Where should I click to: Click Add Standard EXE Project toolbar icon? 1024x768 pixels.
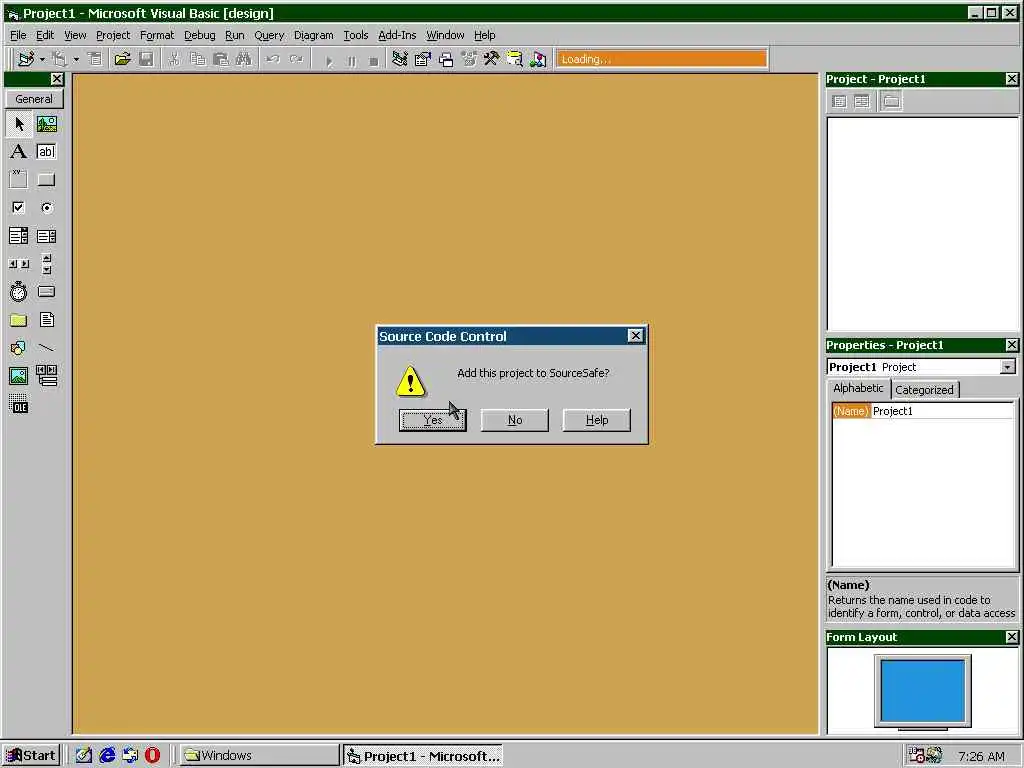tap(26, 59)
